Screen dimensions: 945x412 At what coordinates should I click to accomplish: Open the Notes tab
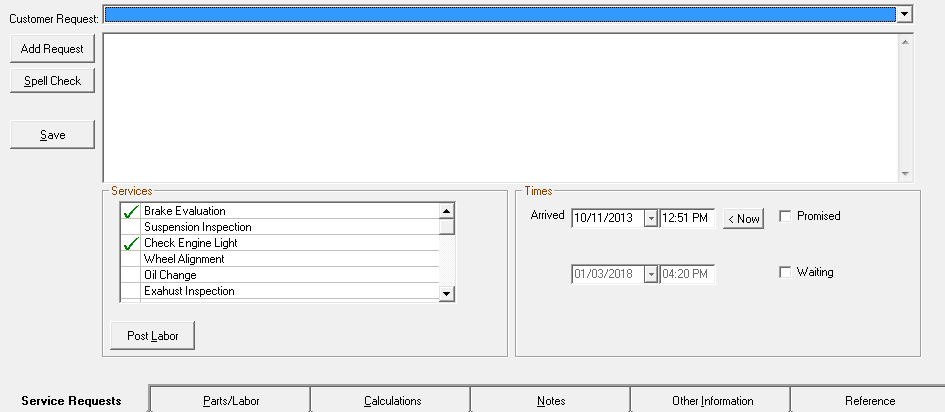coord(551,401)
